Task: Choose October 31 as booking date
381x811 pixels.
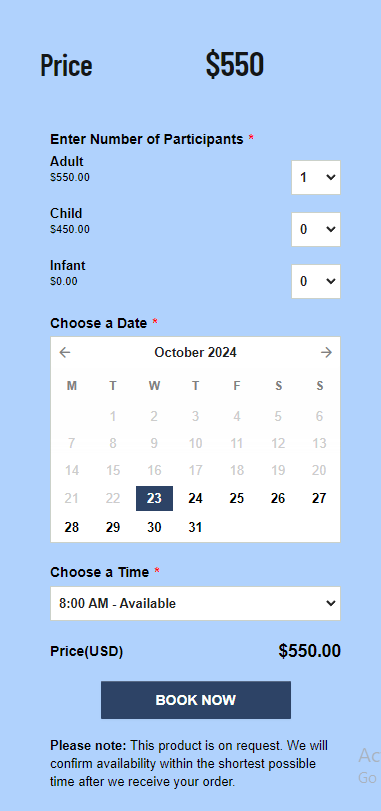Action: [195, 527]
